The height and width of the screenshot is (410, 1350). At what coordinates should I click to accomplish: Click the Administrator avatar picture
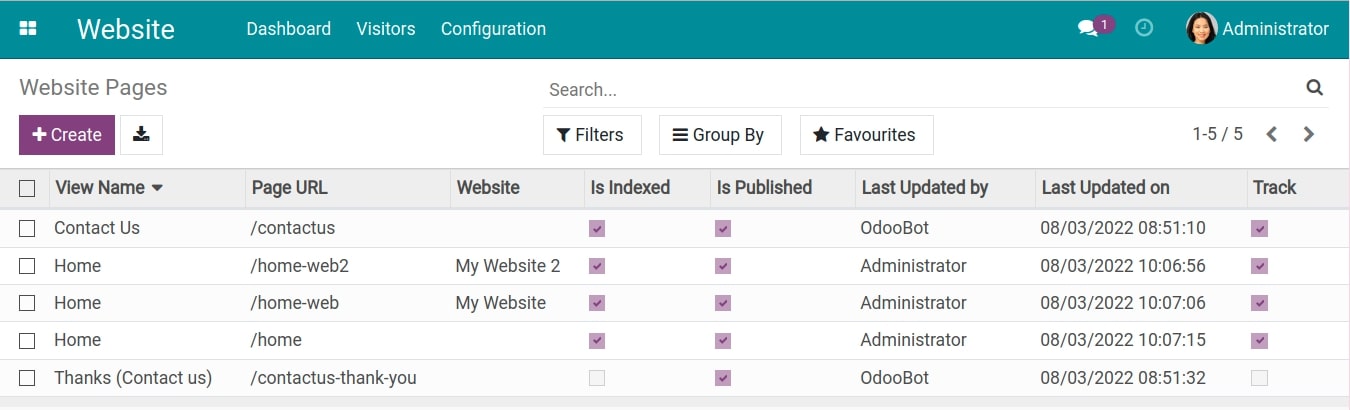pyautogui.click(x=1201, y=29)
